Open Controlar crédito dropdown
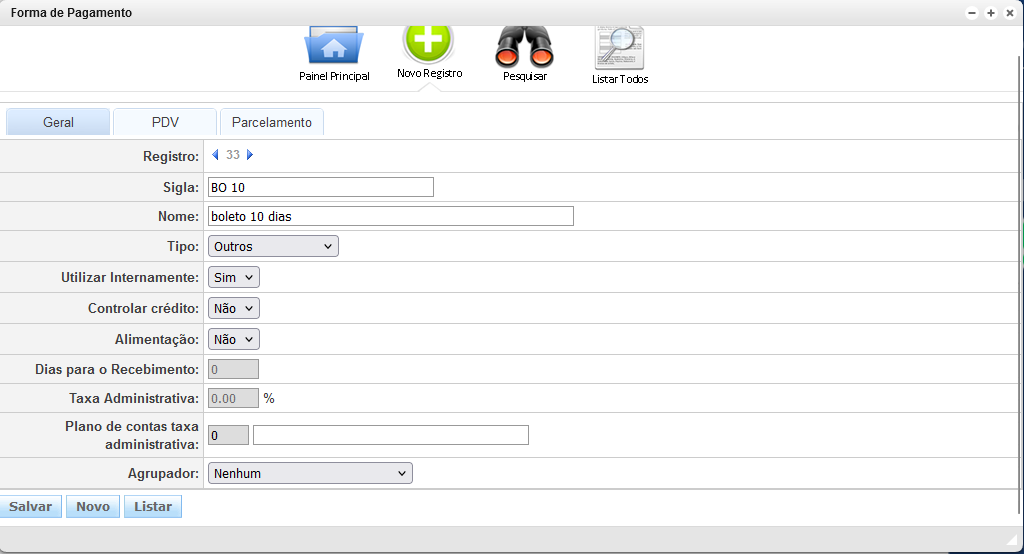 (233, 308)
